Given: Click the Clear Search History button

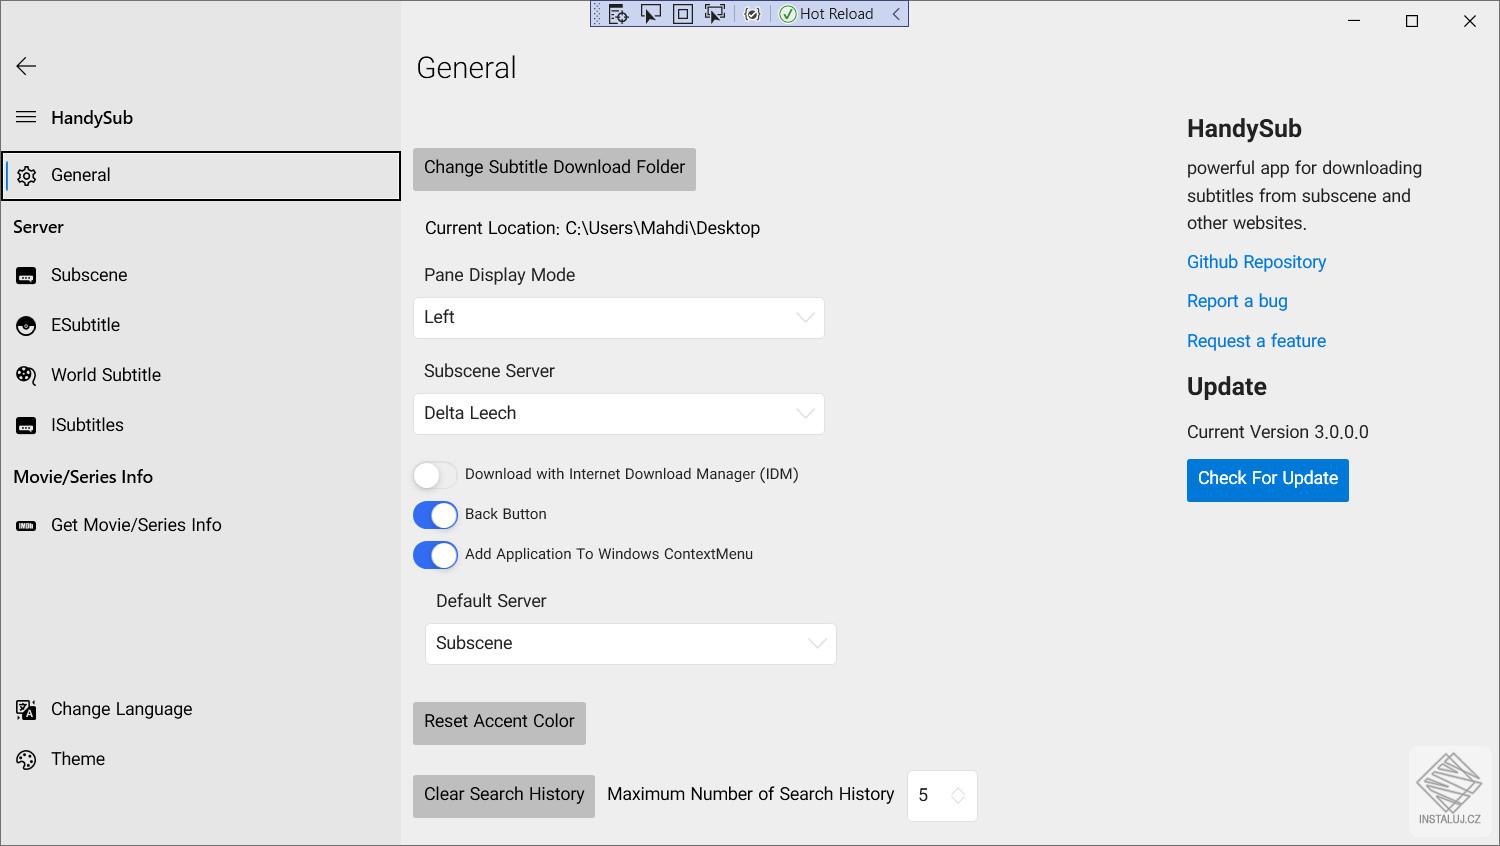Looking at the screenshot, I should pos(504,796).
